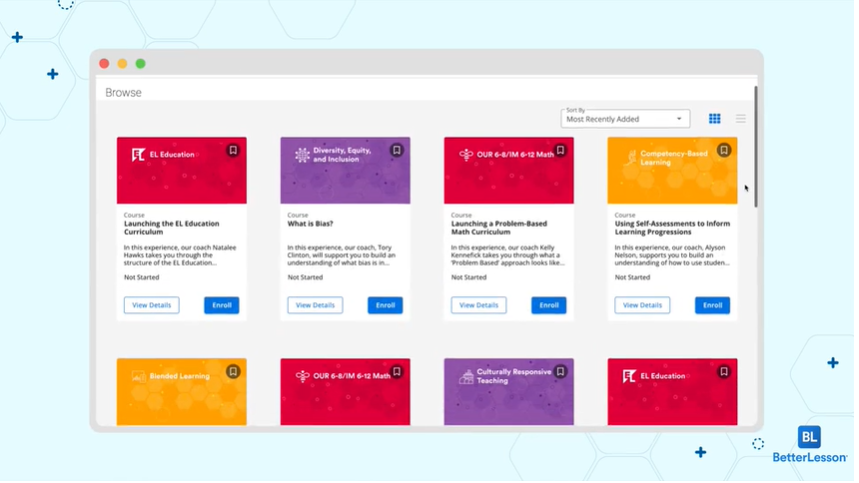Click the Culturally Responsive Teaching building icon

[469, 378]
